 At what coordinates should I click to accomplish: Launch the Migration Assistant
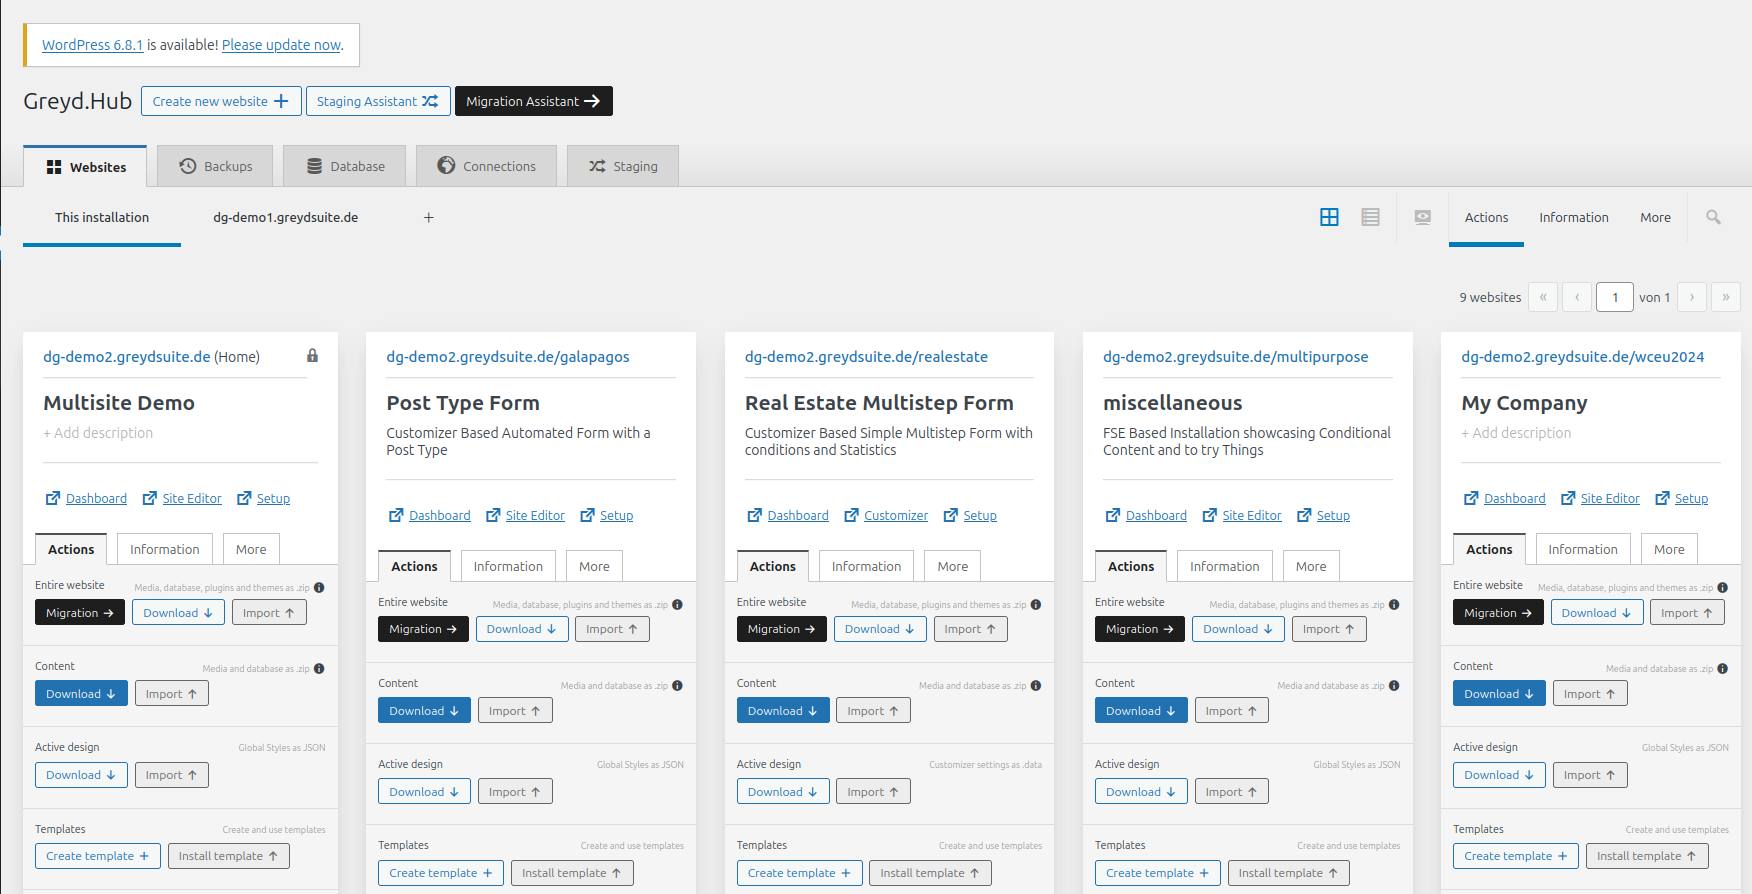click(533, 101)
